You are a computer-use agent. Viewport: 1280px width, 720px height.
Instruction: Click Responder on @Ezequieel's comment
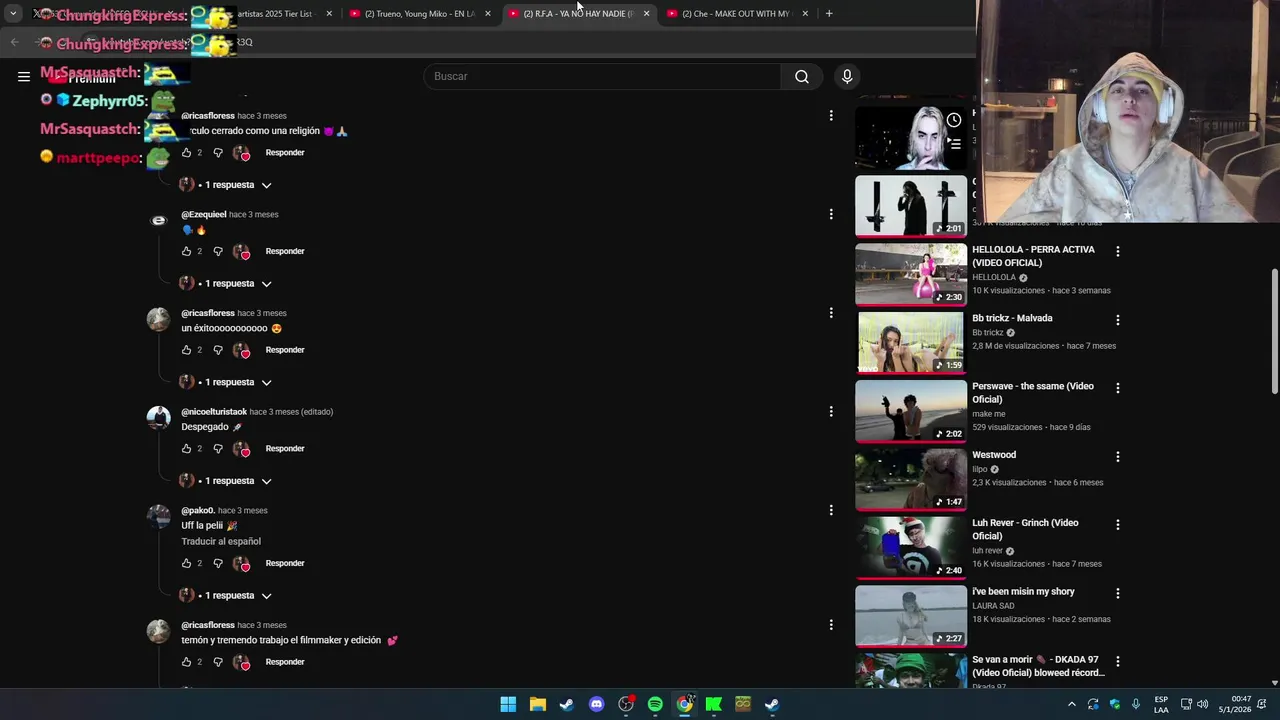[285, 251]
